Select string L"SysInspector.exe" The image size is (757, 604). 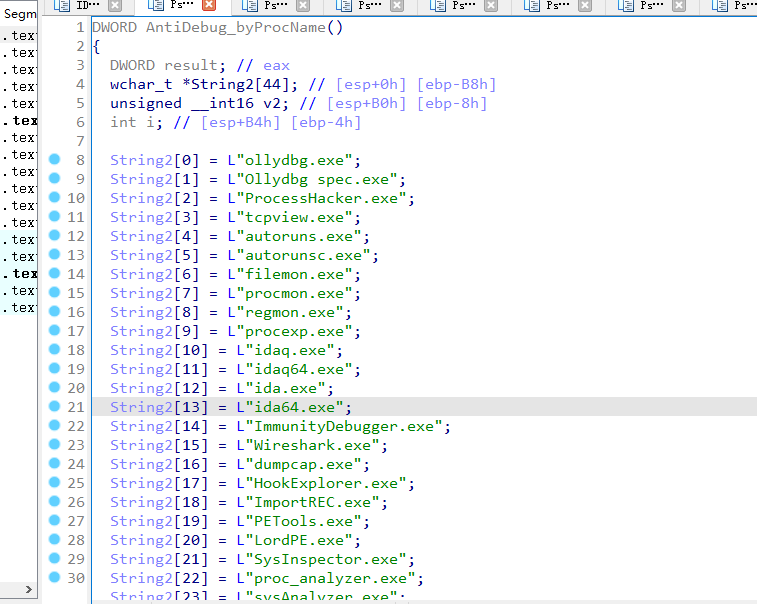point(321,559)
